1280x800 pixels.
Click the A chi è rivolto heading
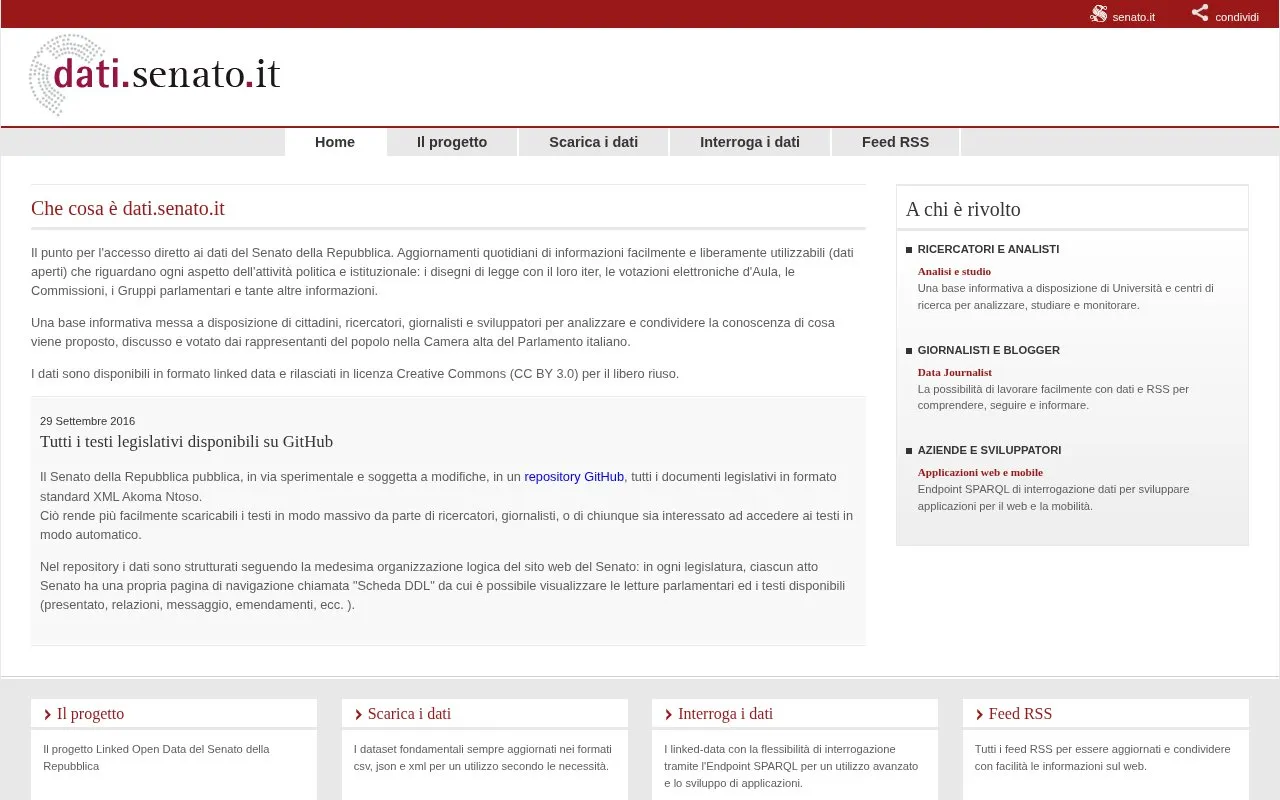tap(963, 209)
